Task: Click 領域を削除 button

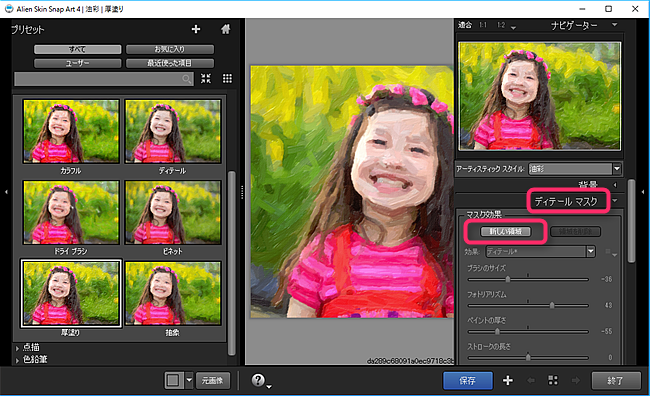Action: (575, 231)
